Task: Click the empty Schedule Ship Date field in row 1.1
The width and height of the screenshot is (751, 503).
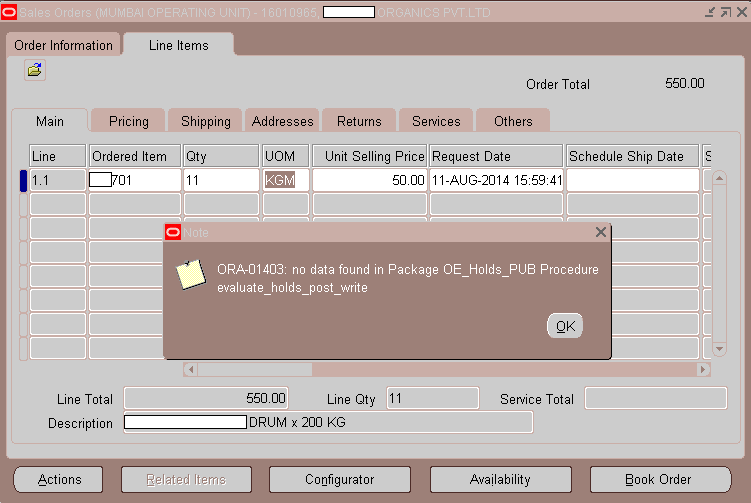Action: pos(633,180)
